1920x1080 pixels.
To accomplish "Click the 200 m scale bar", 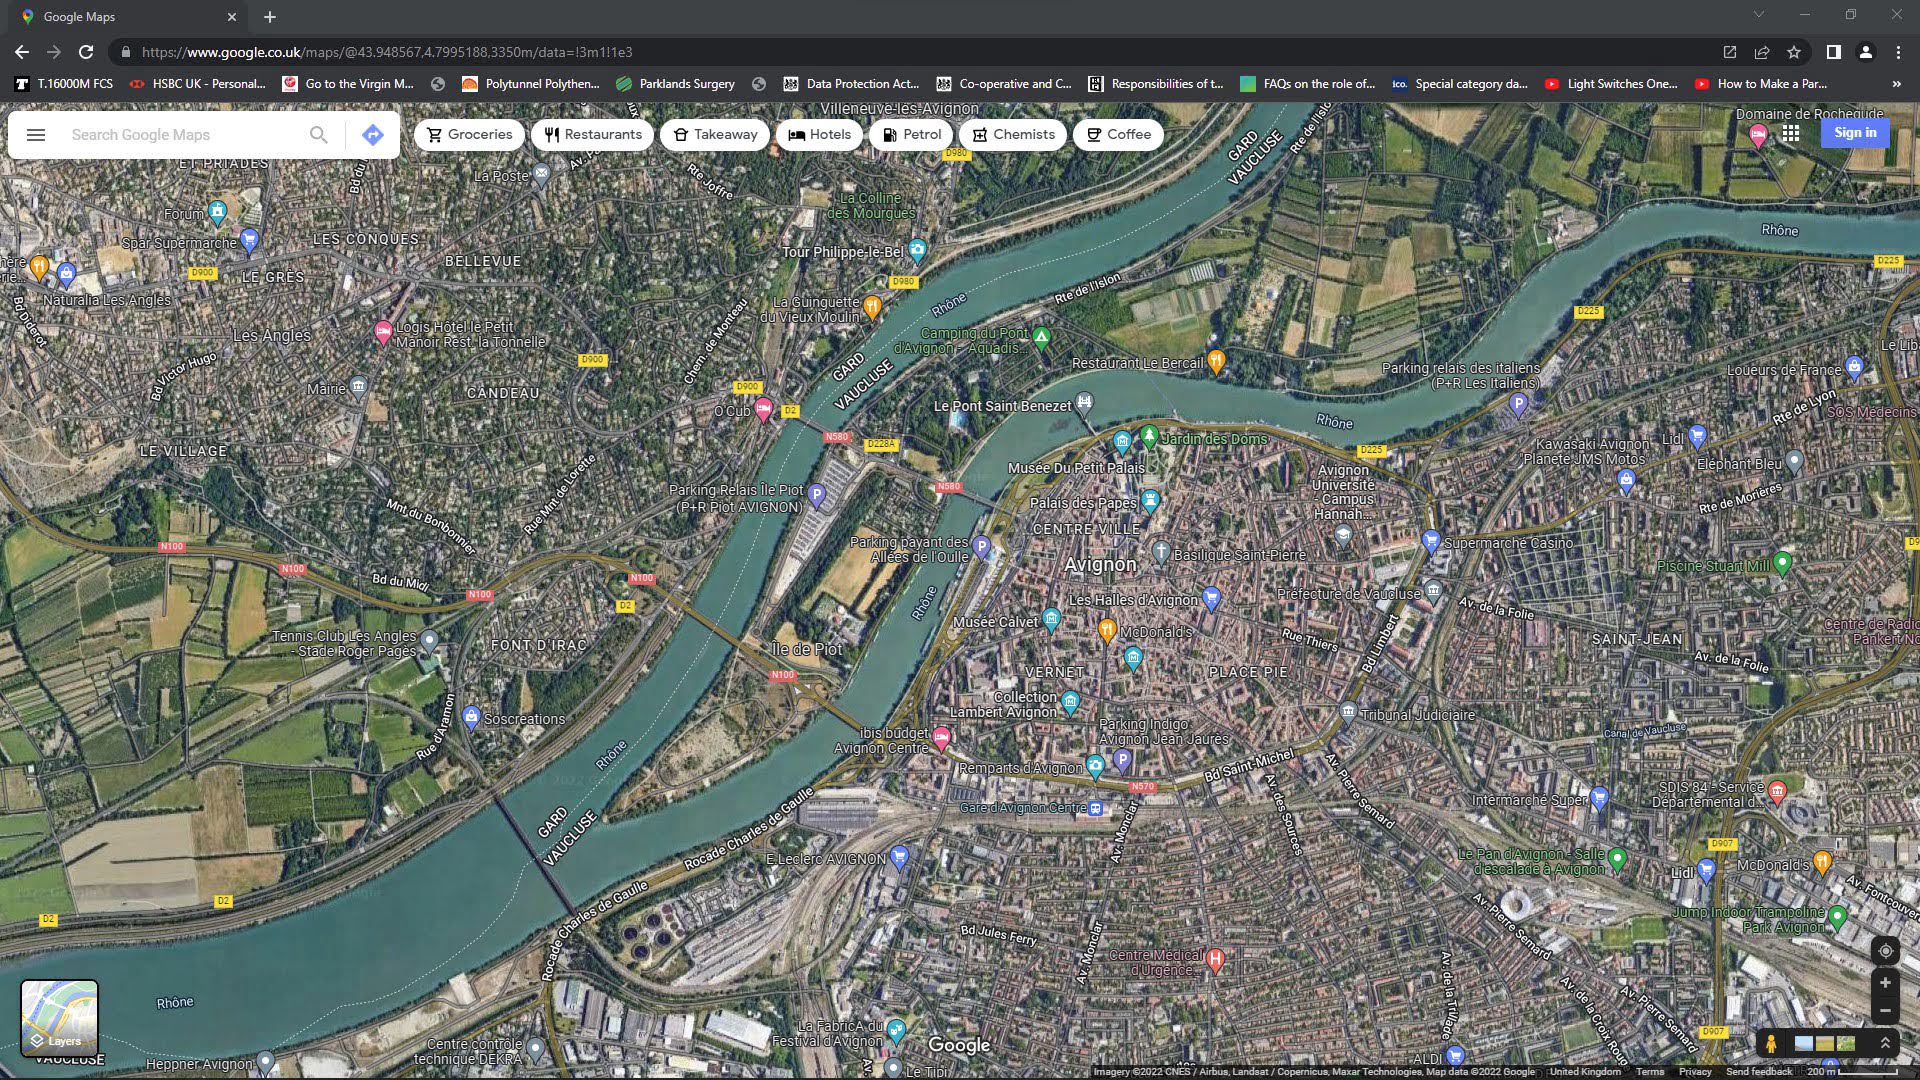I will tap(1852, 1072).
